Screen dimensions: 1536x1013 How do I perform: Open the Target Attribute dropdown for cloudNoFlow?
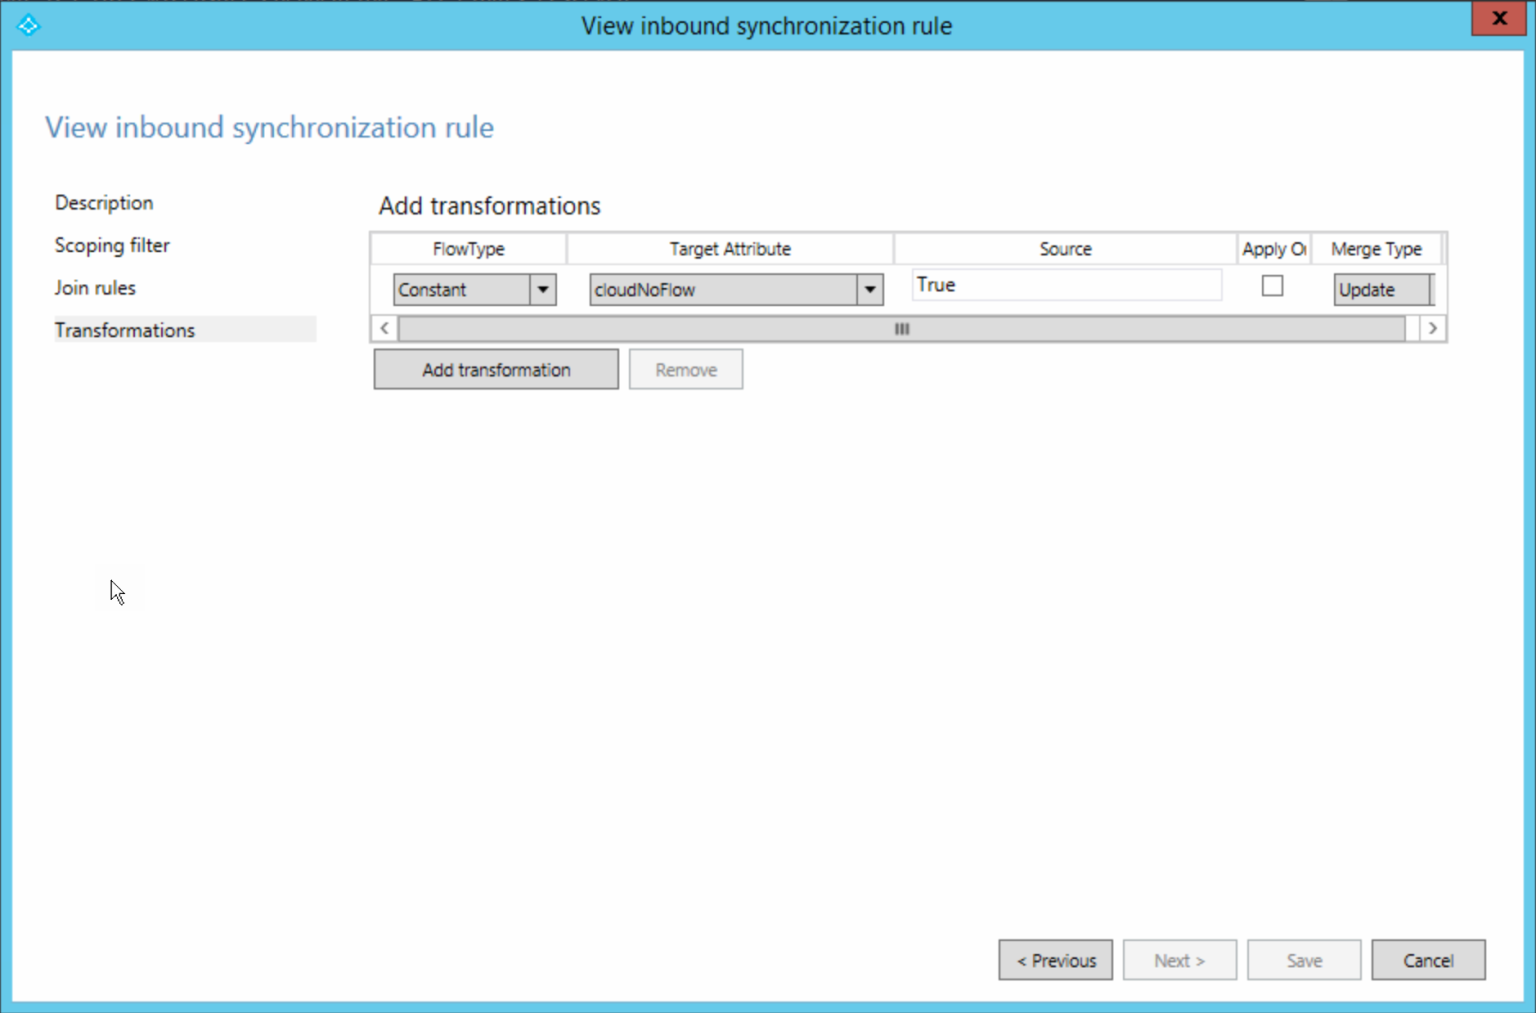pyautogui.click(x=869, y=289)
